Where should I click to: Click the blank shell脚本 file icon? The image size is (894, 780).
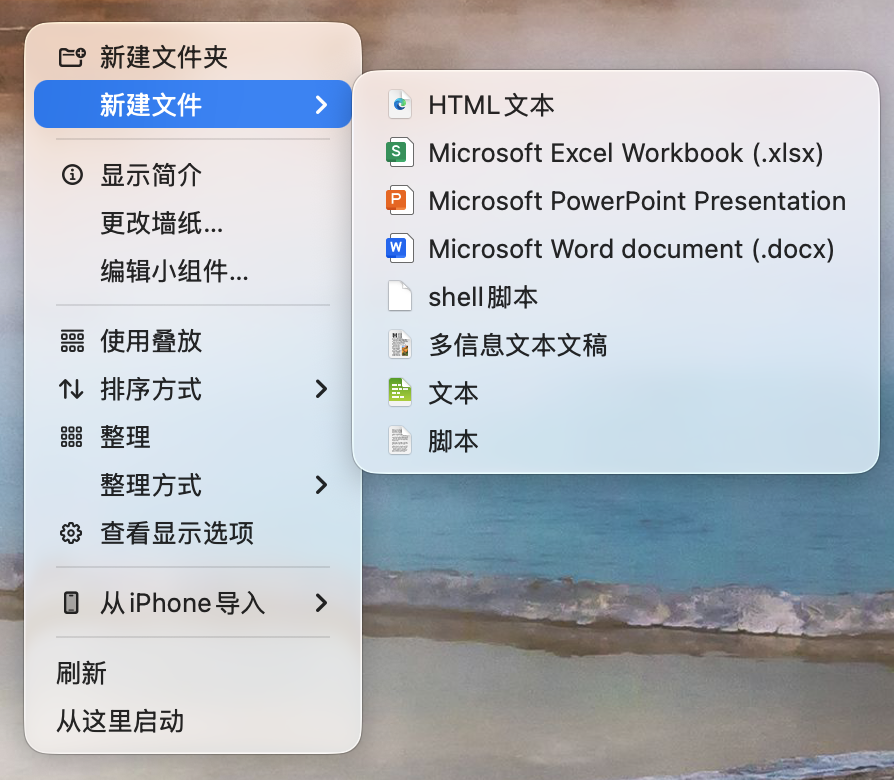(x=400, y=297)
